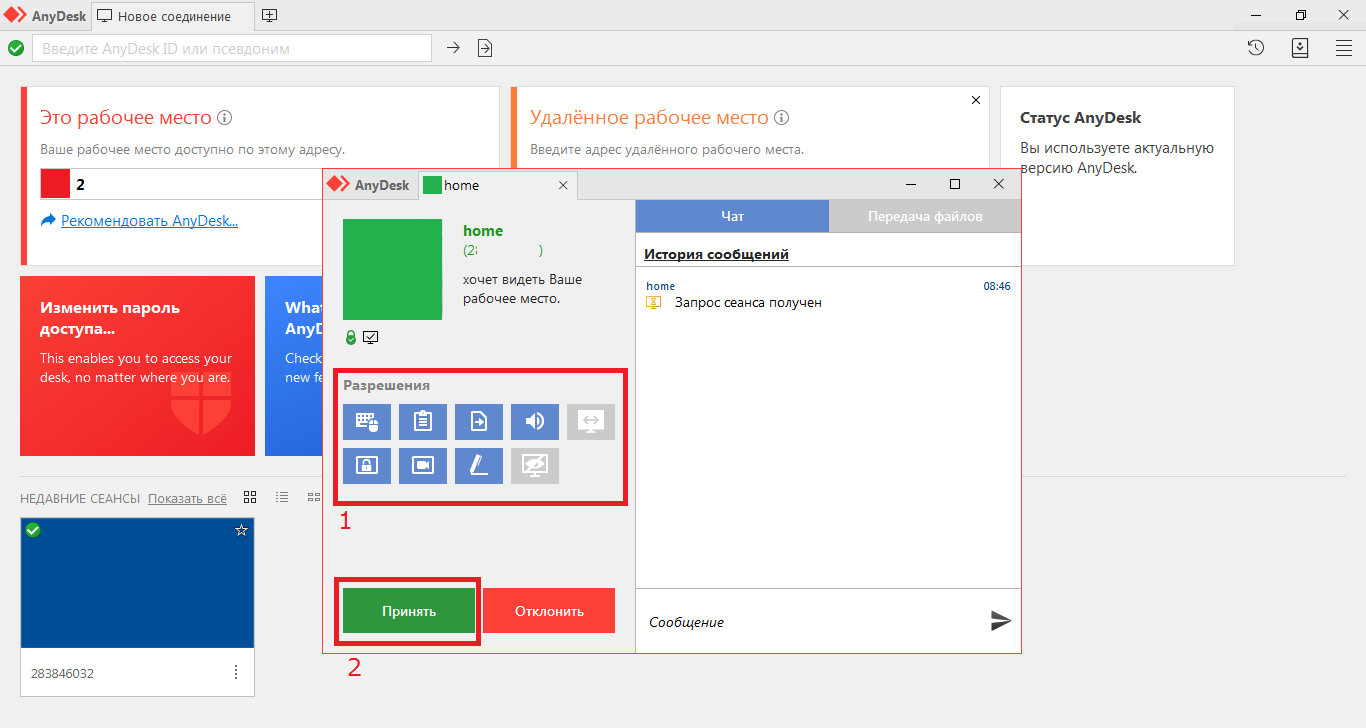Start file transfer from the address bar icon
The image size is (1366, 728).
tap(485, 48)
